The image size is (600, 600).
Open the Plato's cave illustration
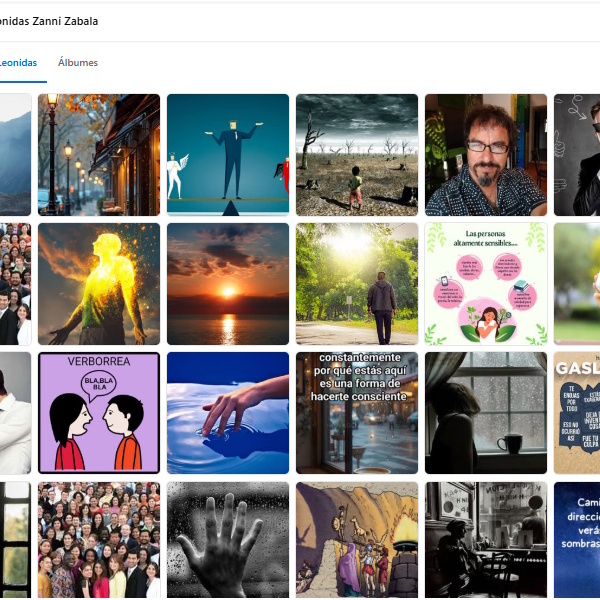click(x=357, y=540)
